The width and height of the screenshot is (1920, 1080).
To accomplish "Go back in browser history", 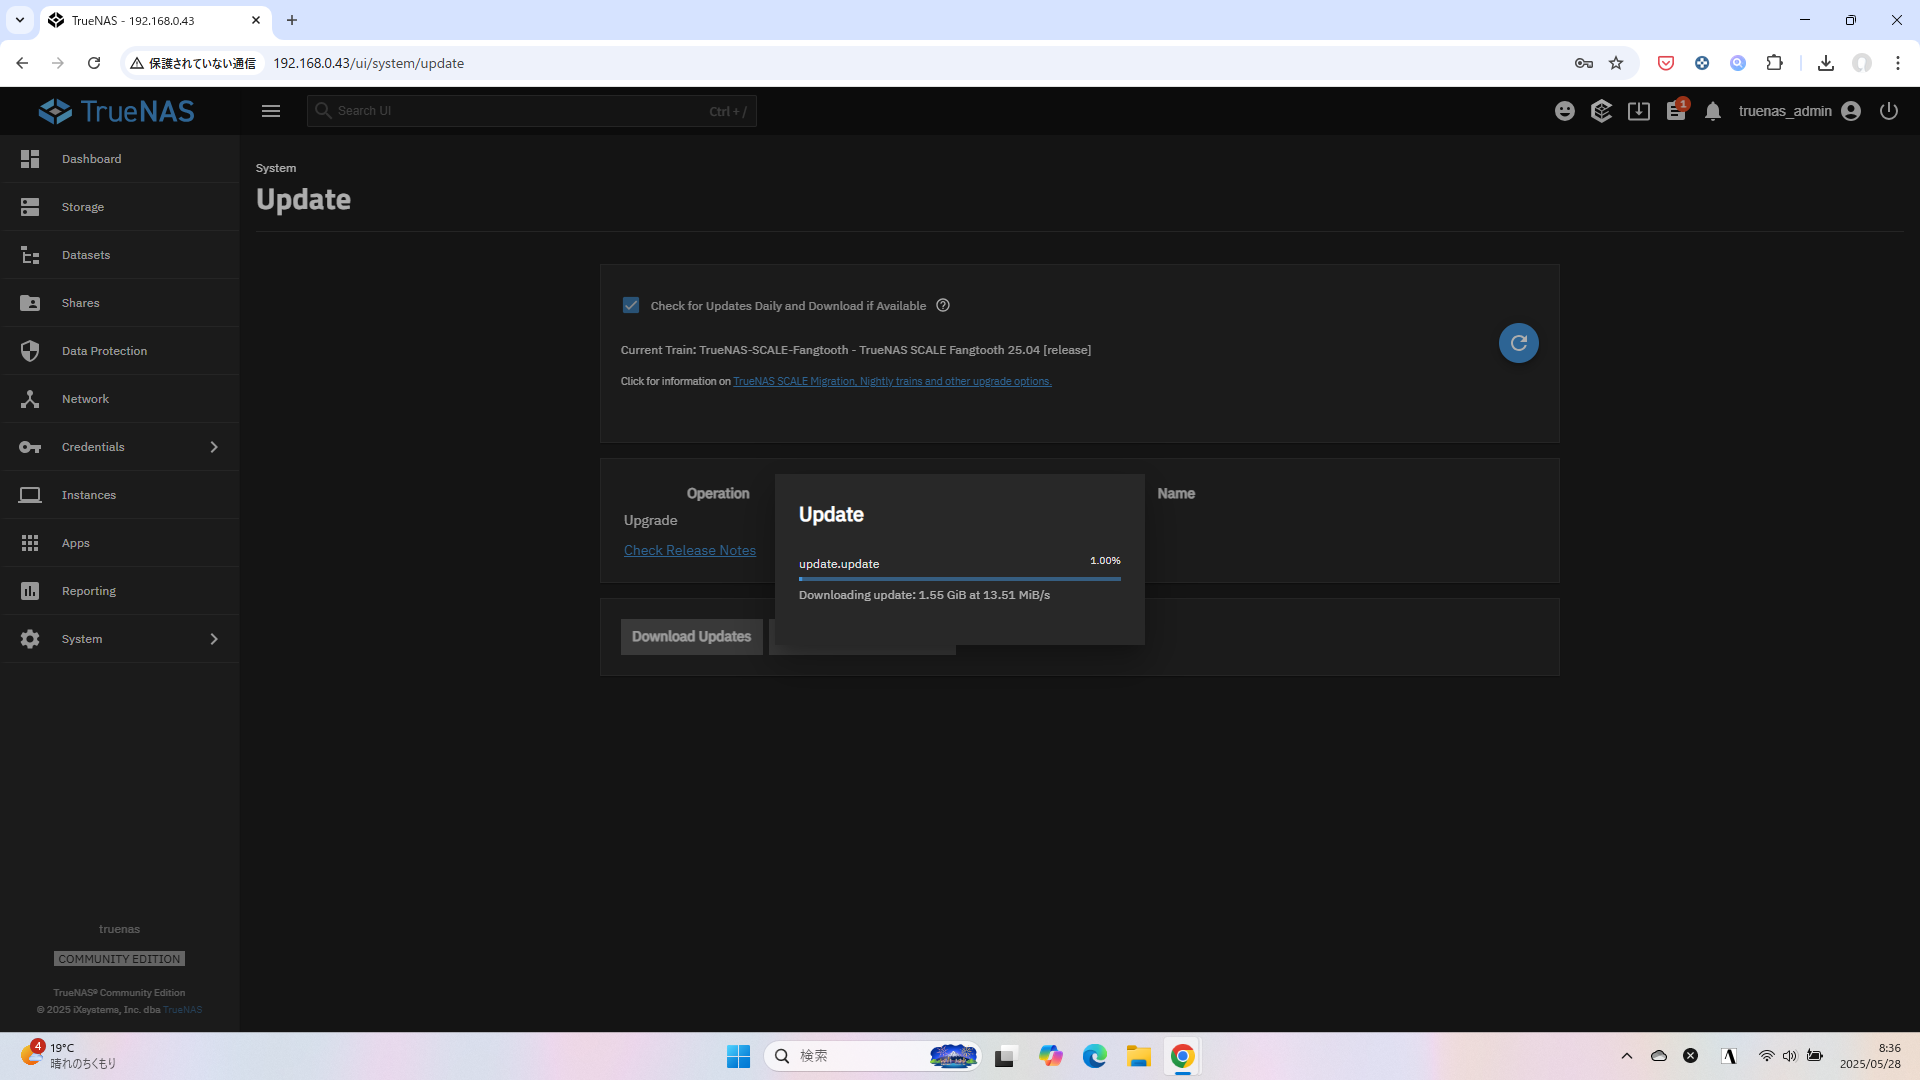I will [x=22, y=63].
